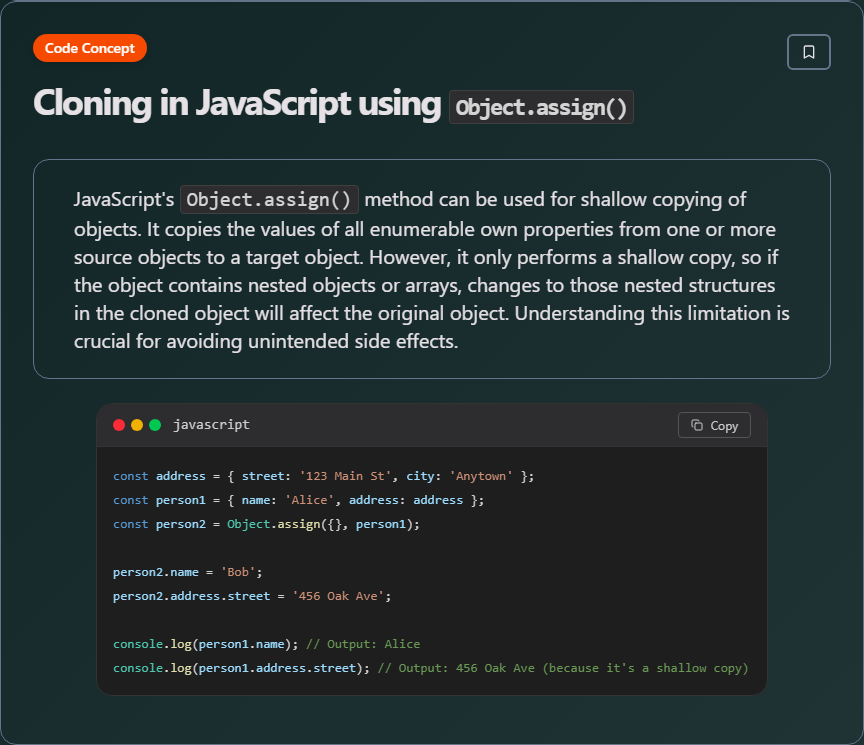The image size is (864, 745).
Task: Click the 'const address' code line
Action: click(323, 476)
